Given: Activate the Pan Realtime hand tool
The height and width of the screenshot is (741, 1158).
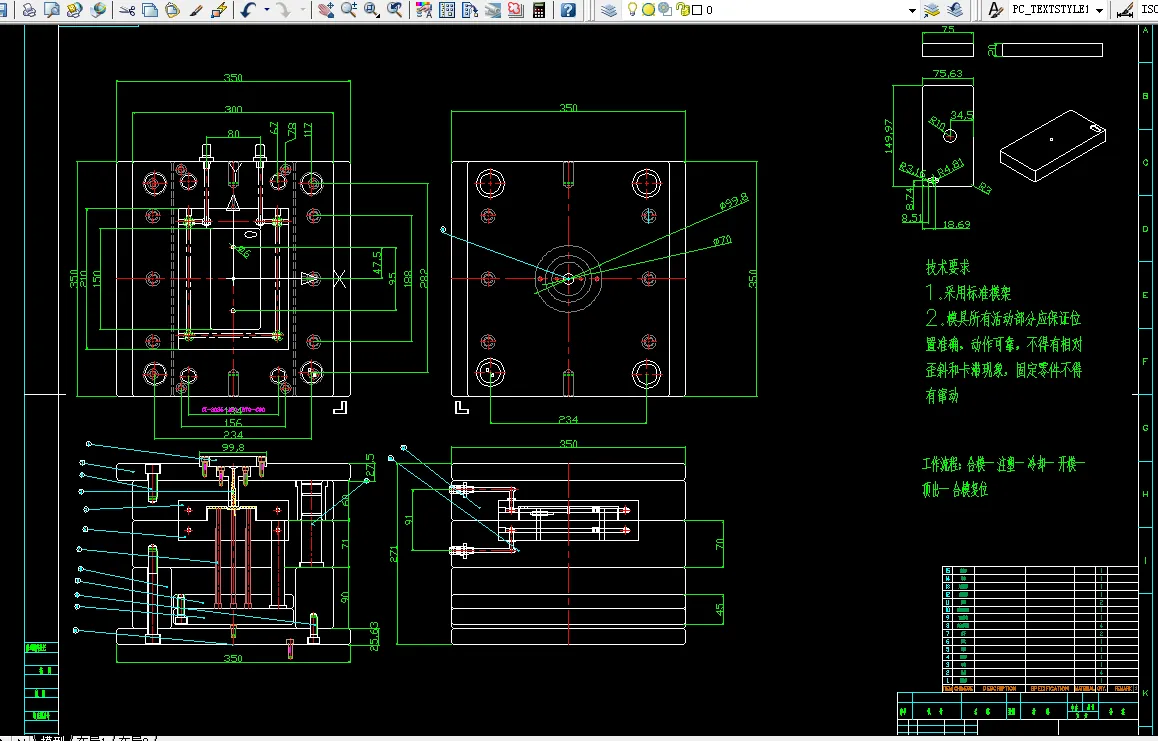Looking at the screenshot, I should point(326,10).
